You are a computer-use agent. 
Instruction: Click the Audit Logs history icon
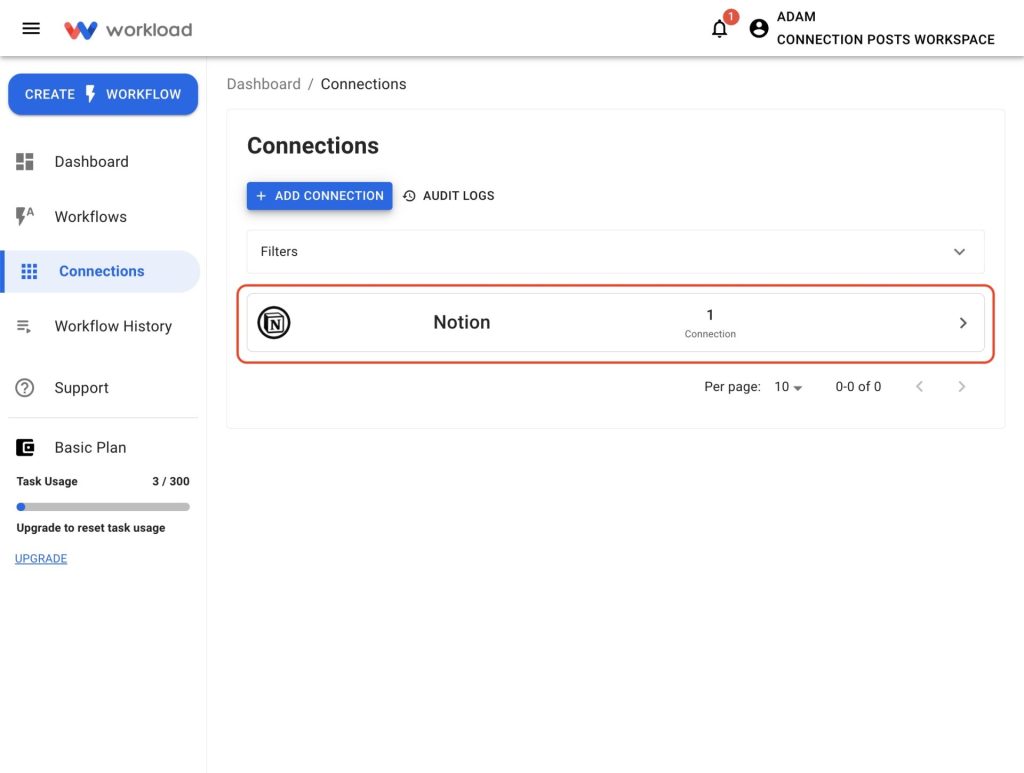pyautogui.click(x=409, y=196)
